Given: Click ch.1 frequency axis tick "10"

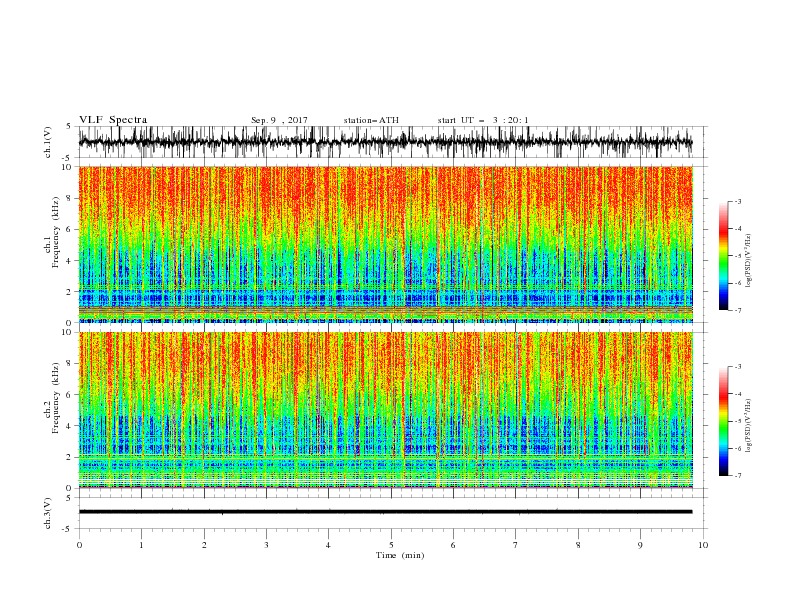Looking at the screenshot, I should pyautogui.click(x=67, y=166).
